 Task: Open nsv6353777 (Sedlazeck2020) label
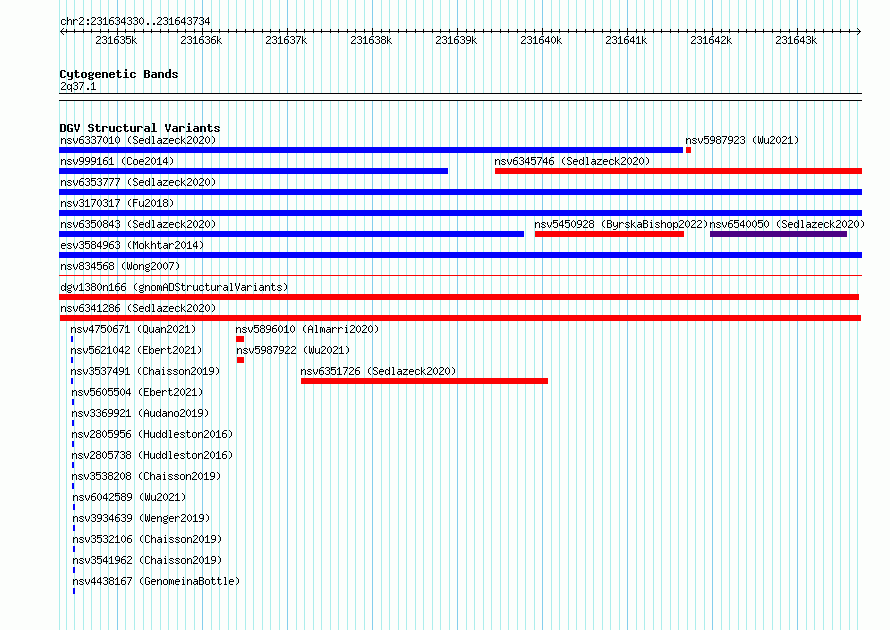pos(138,182)
